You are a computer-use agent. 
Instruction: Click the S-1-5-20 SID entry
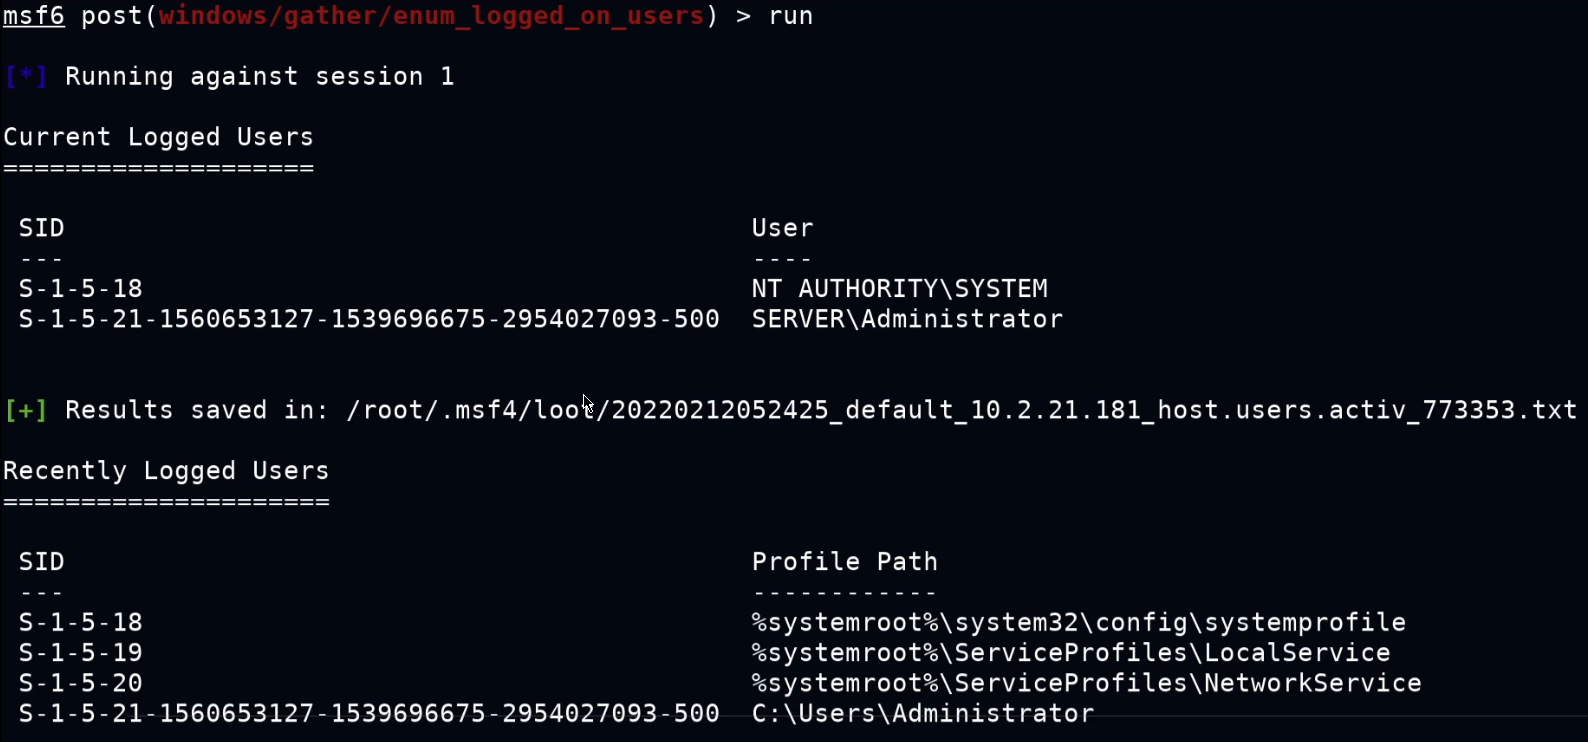81,683
